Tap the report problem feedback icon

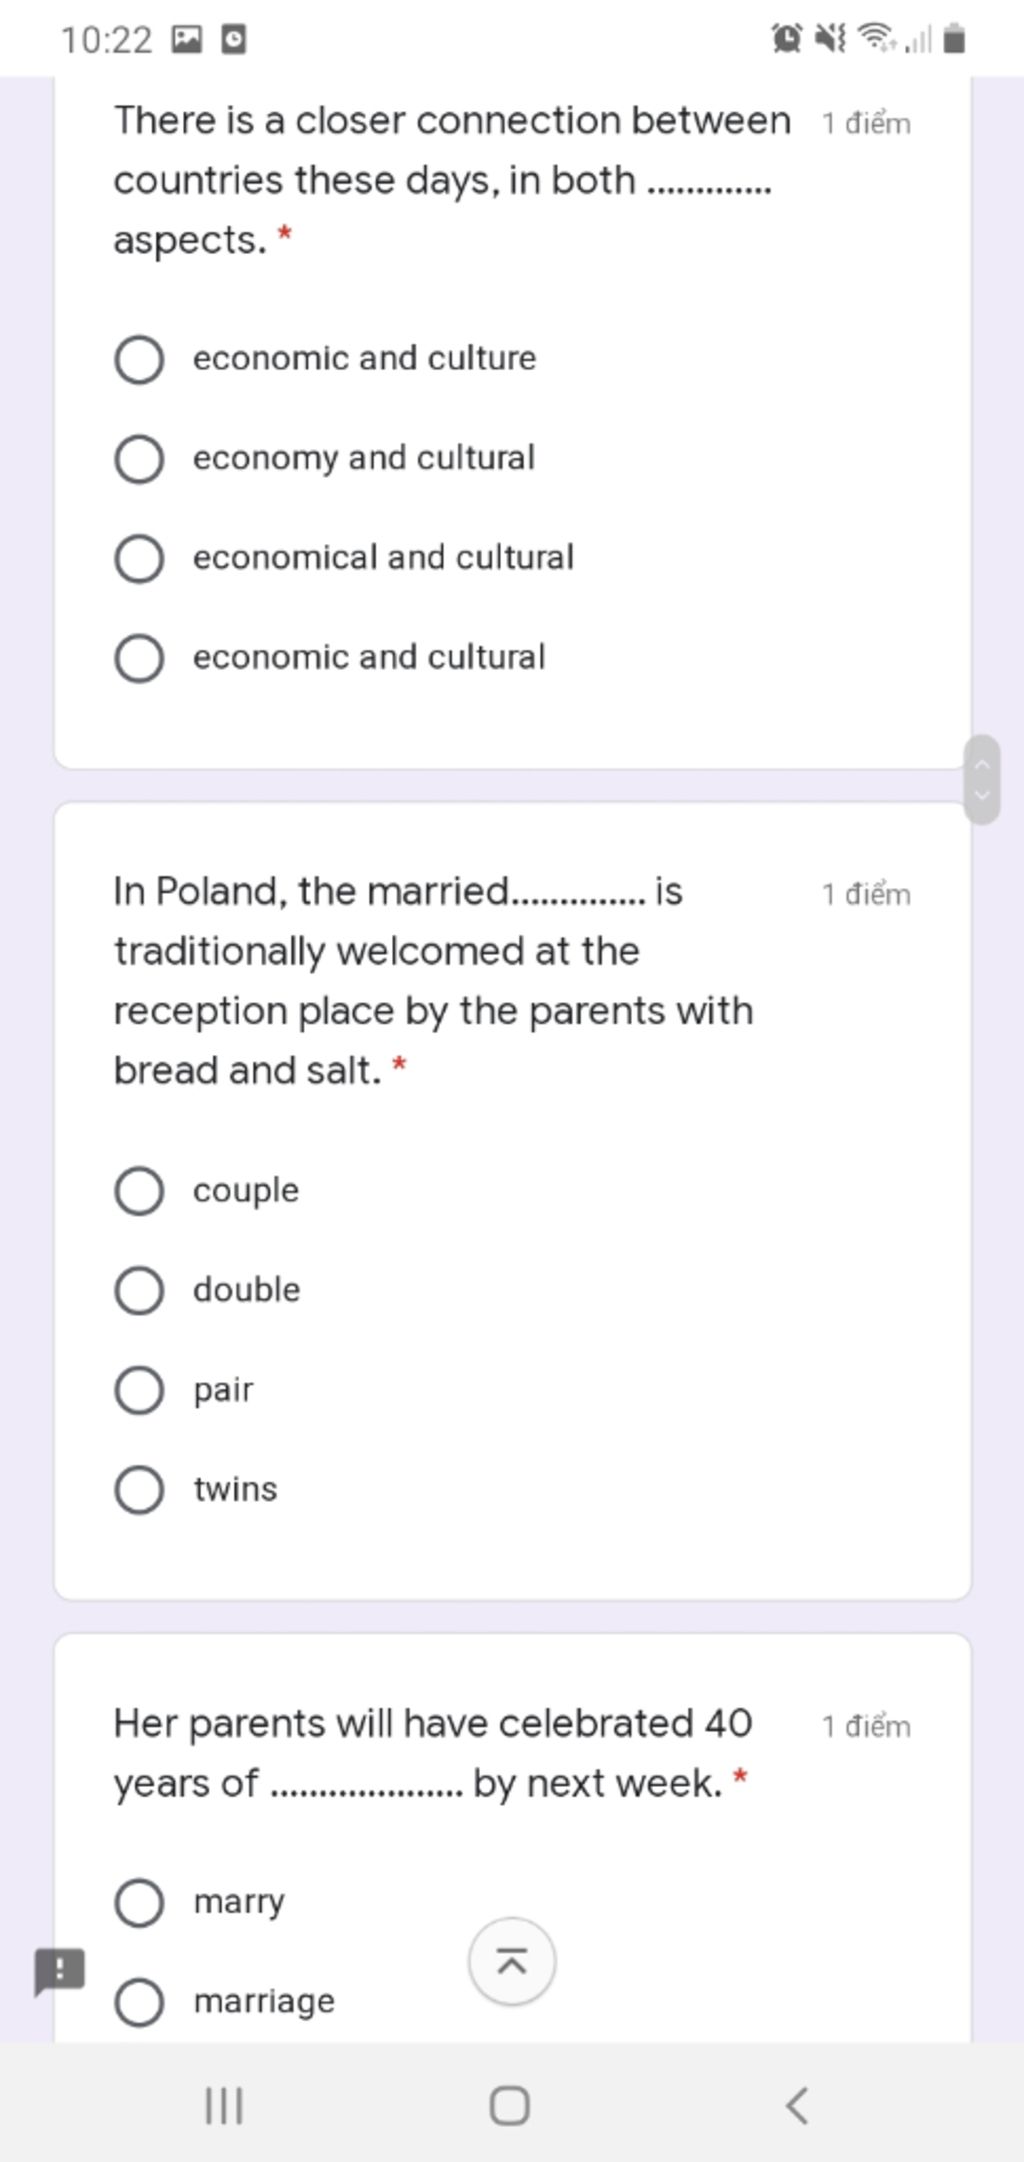(60, 1971)
